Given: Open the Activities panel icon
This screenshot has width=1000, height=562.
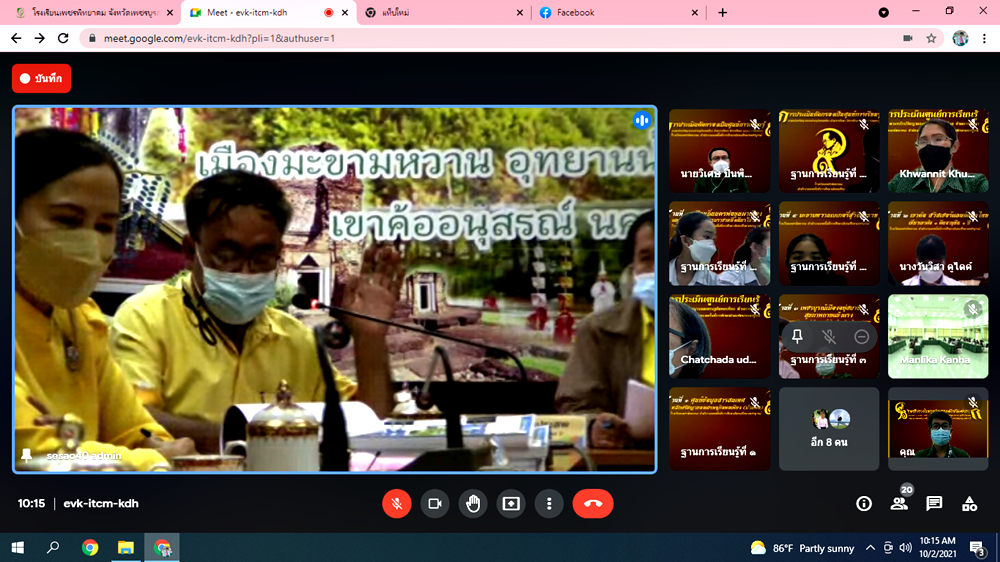Looking at the screenshot, I should [x=969, y=504].
